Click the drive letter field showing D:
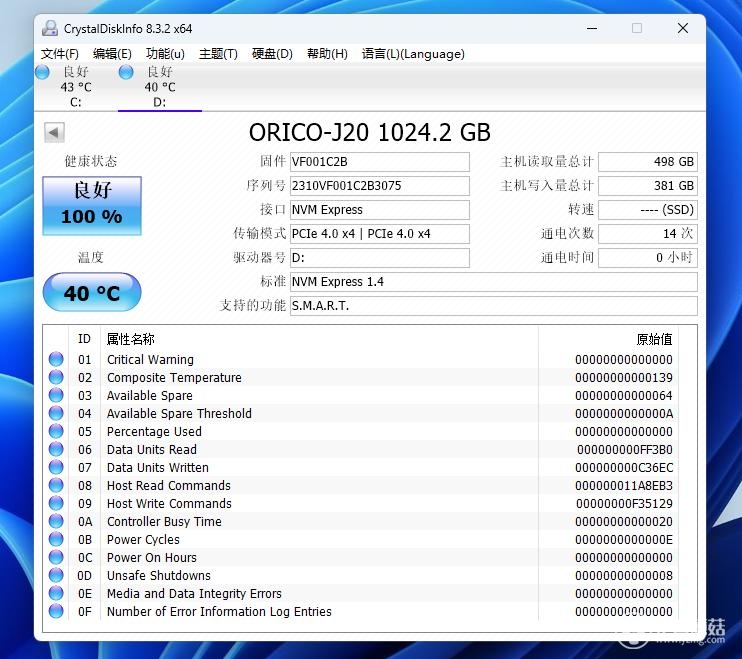 (380, 258)
